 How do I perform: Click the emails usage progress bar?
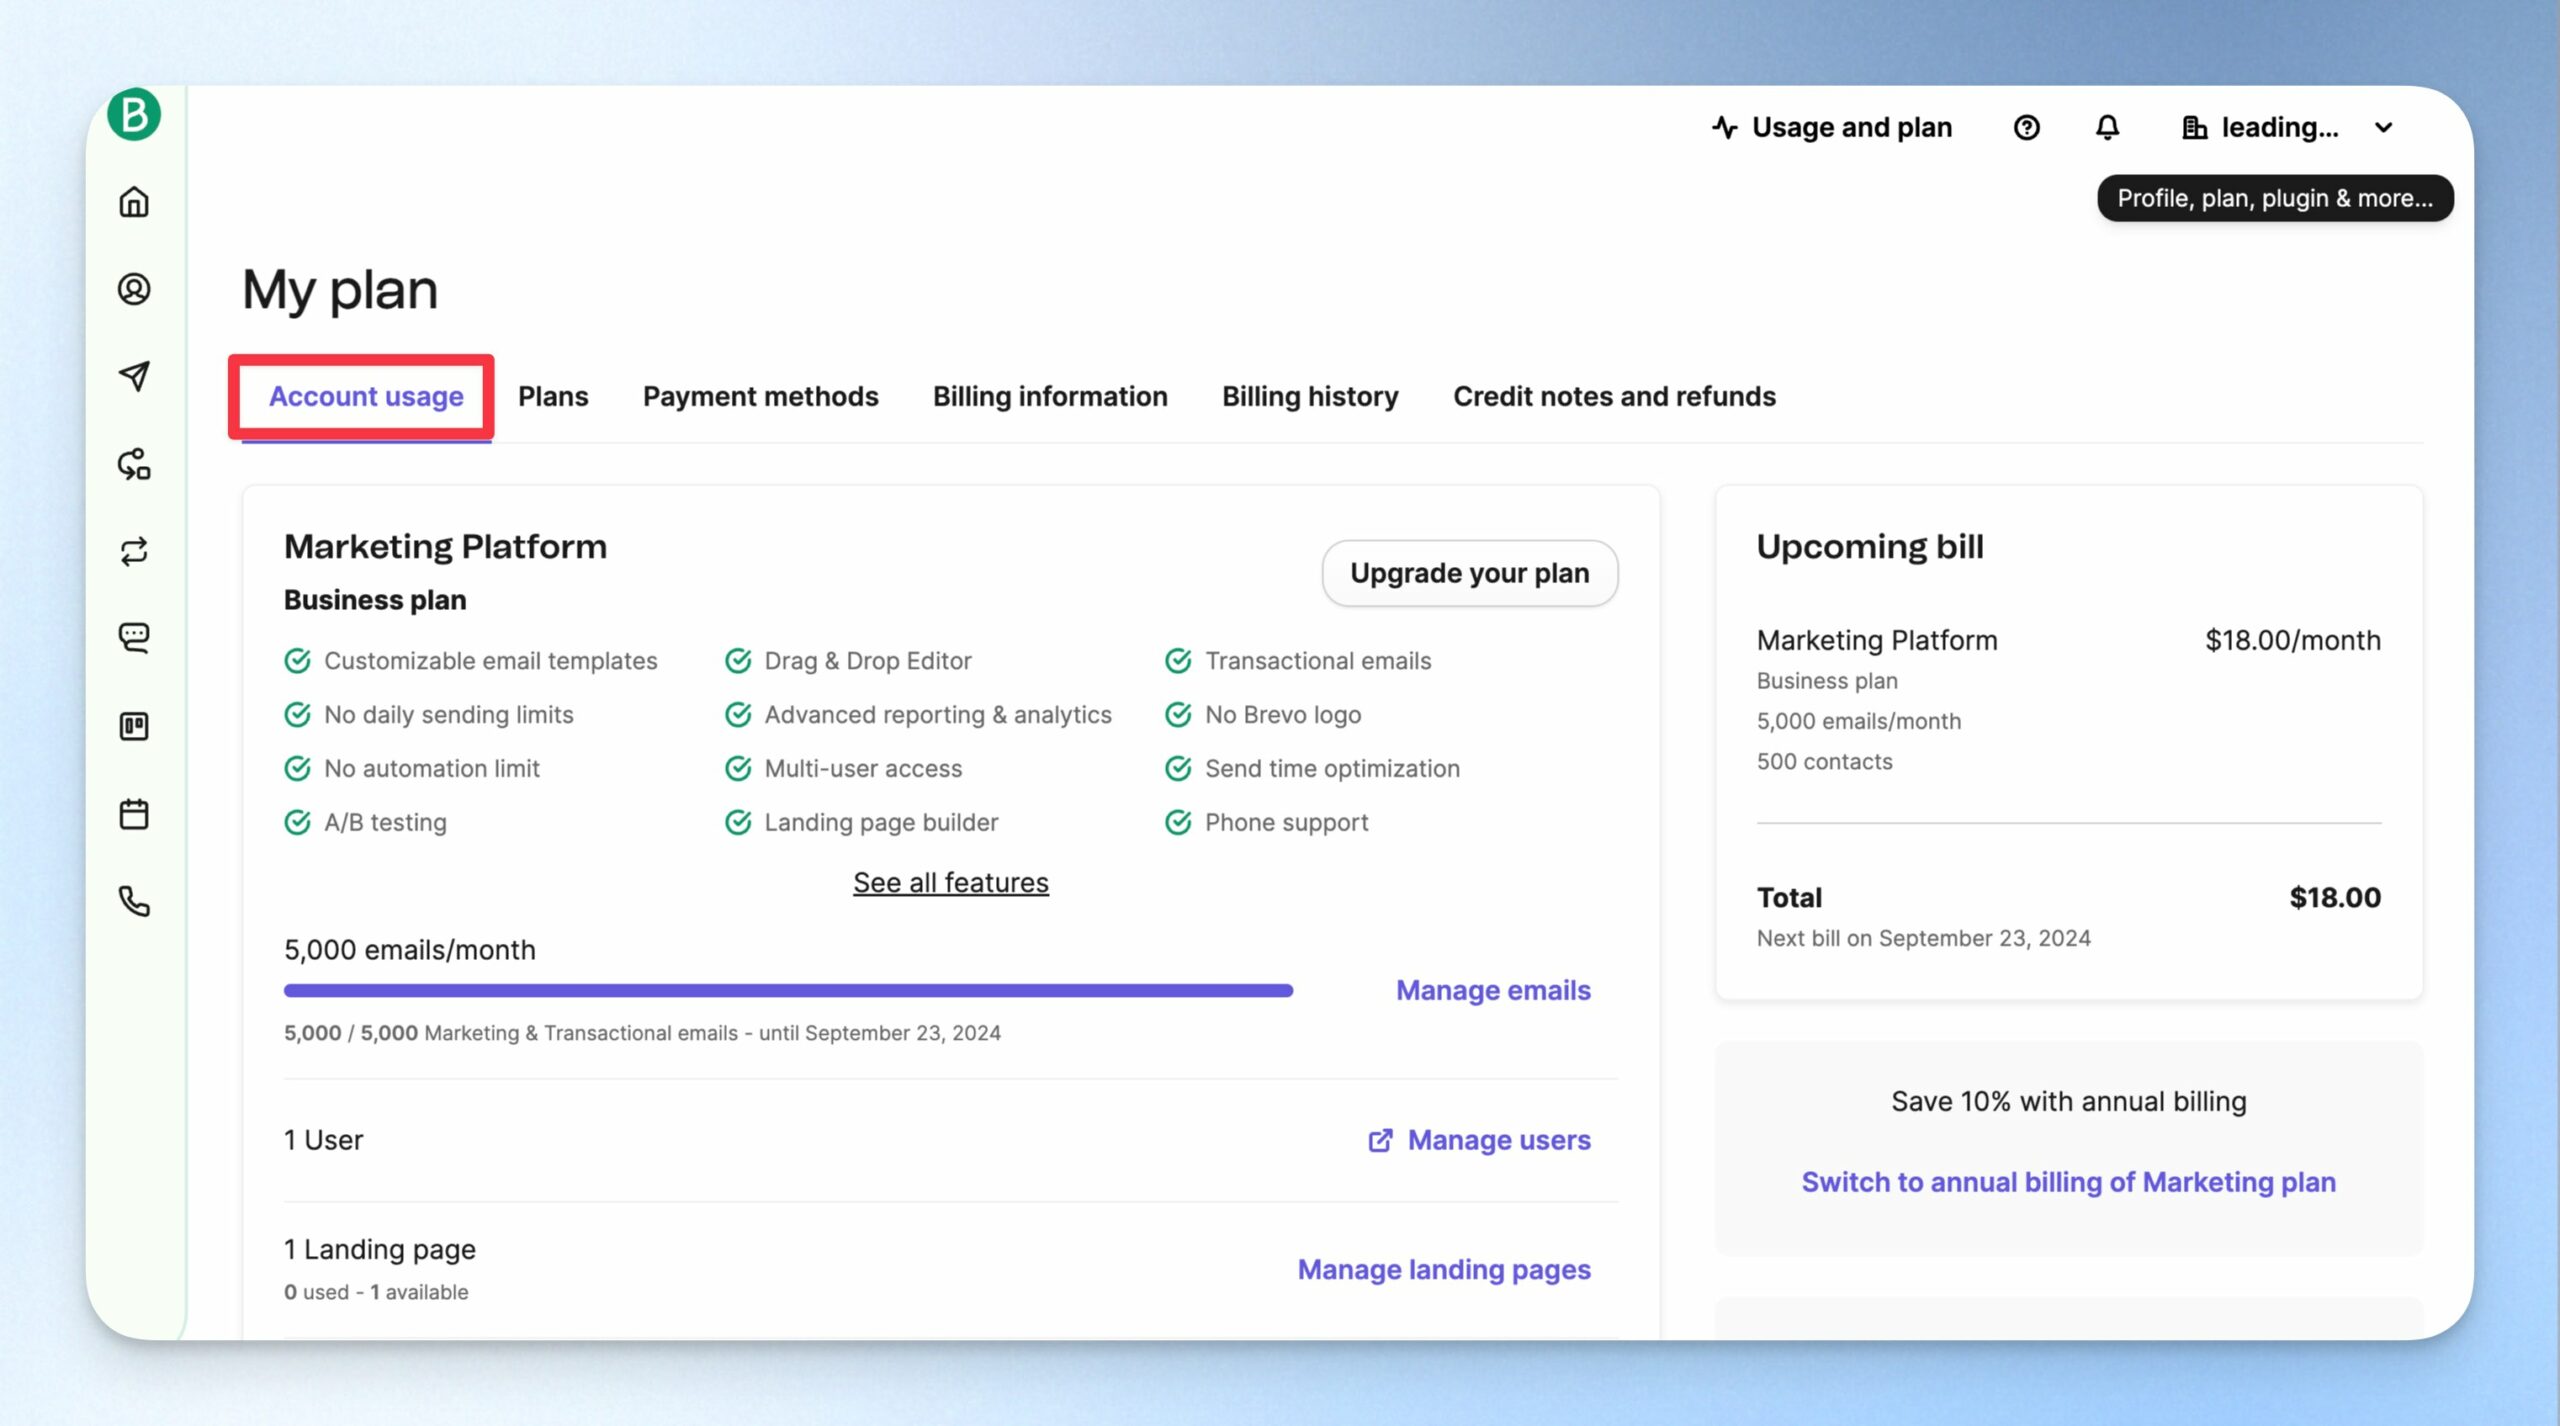[x=788, y=990]
